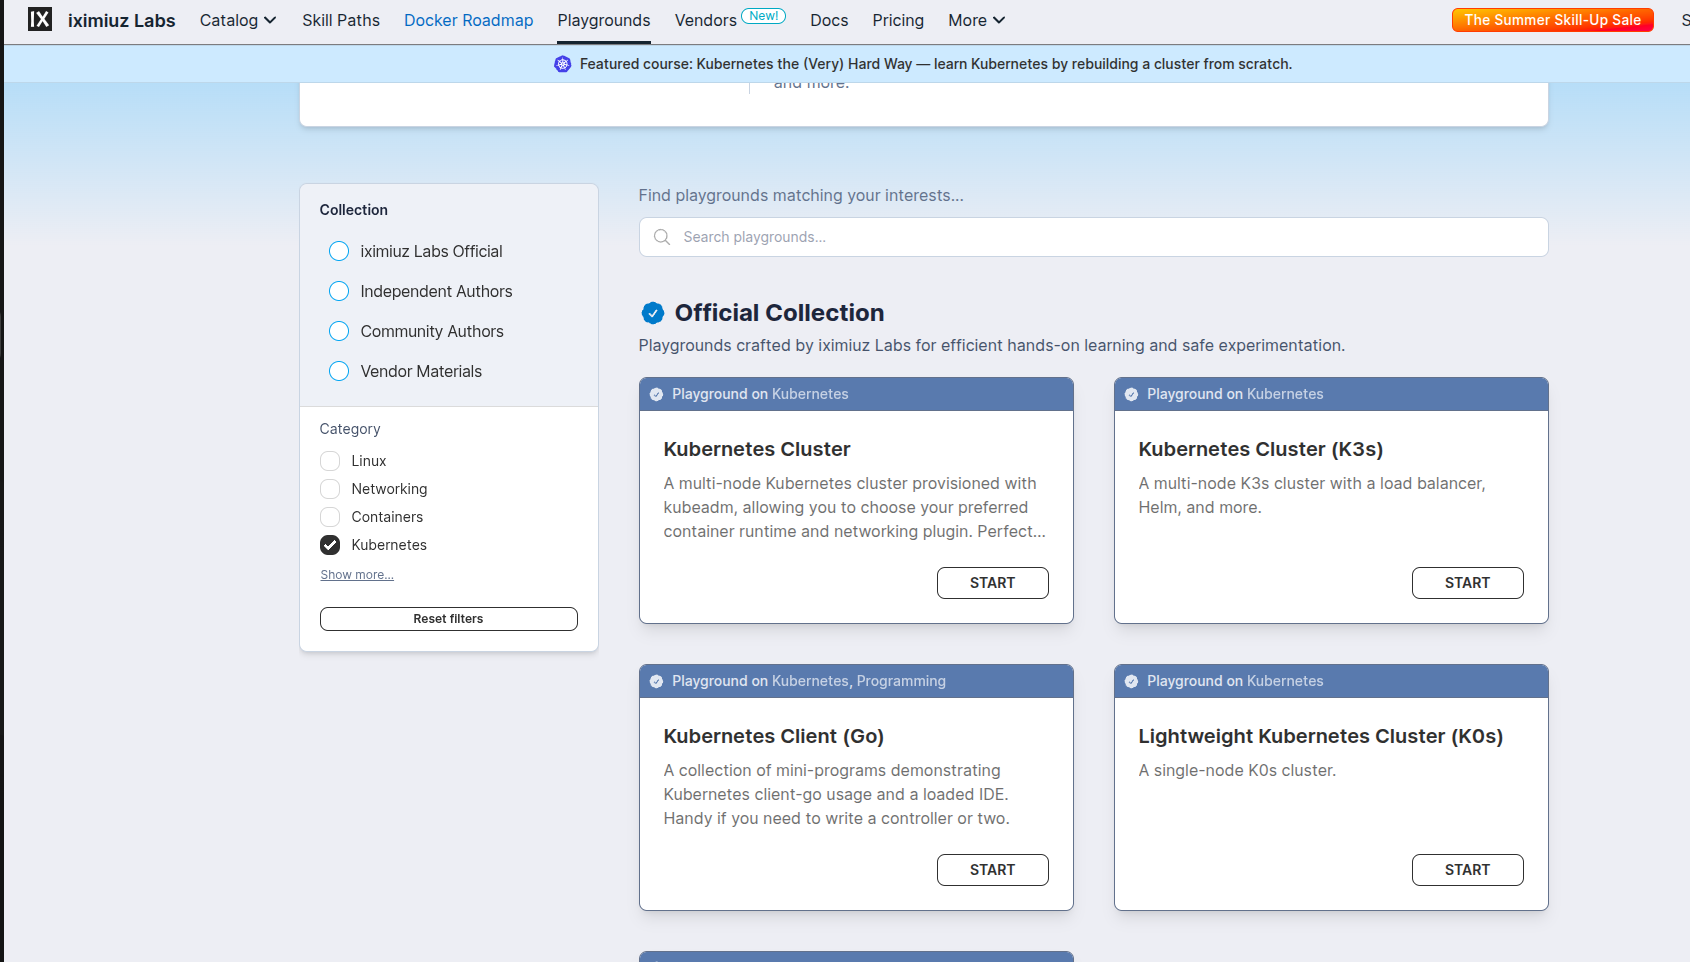Click the iximiuz Labs brand name link
This screenshot has height=962, width=1690.
122,20
